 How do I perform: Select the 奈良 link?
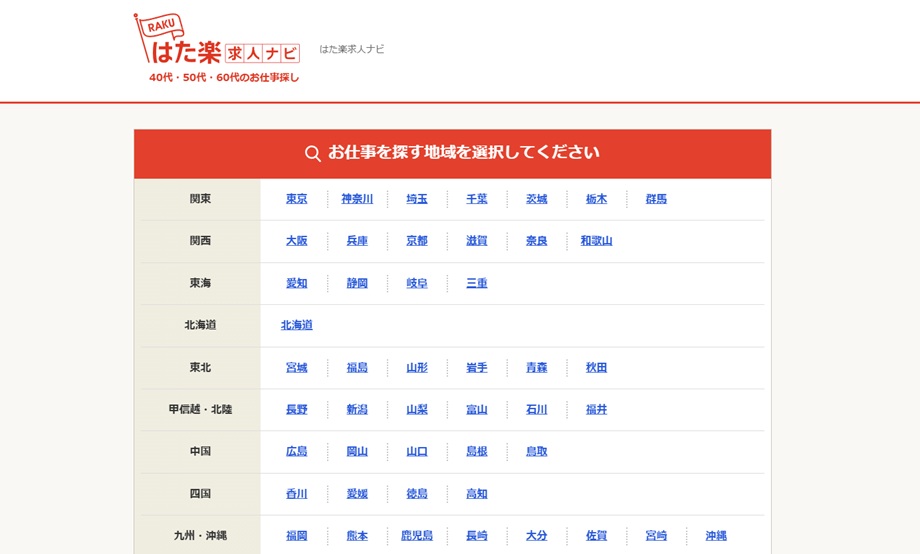coord(537,241)
